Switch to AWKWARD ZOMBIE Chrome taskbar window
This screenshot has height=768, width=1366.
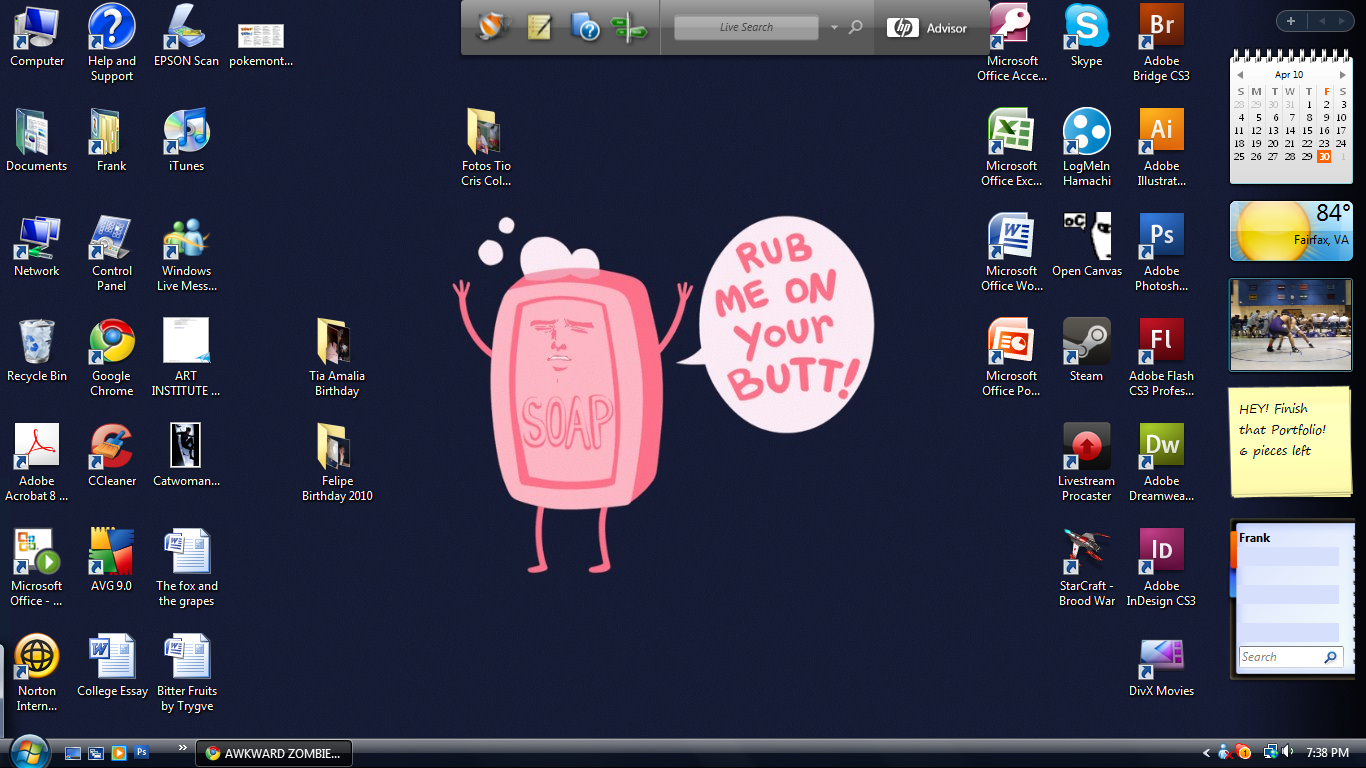(x=274, y=753)
